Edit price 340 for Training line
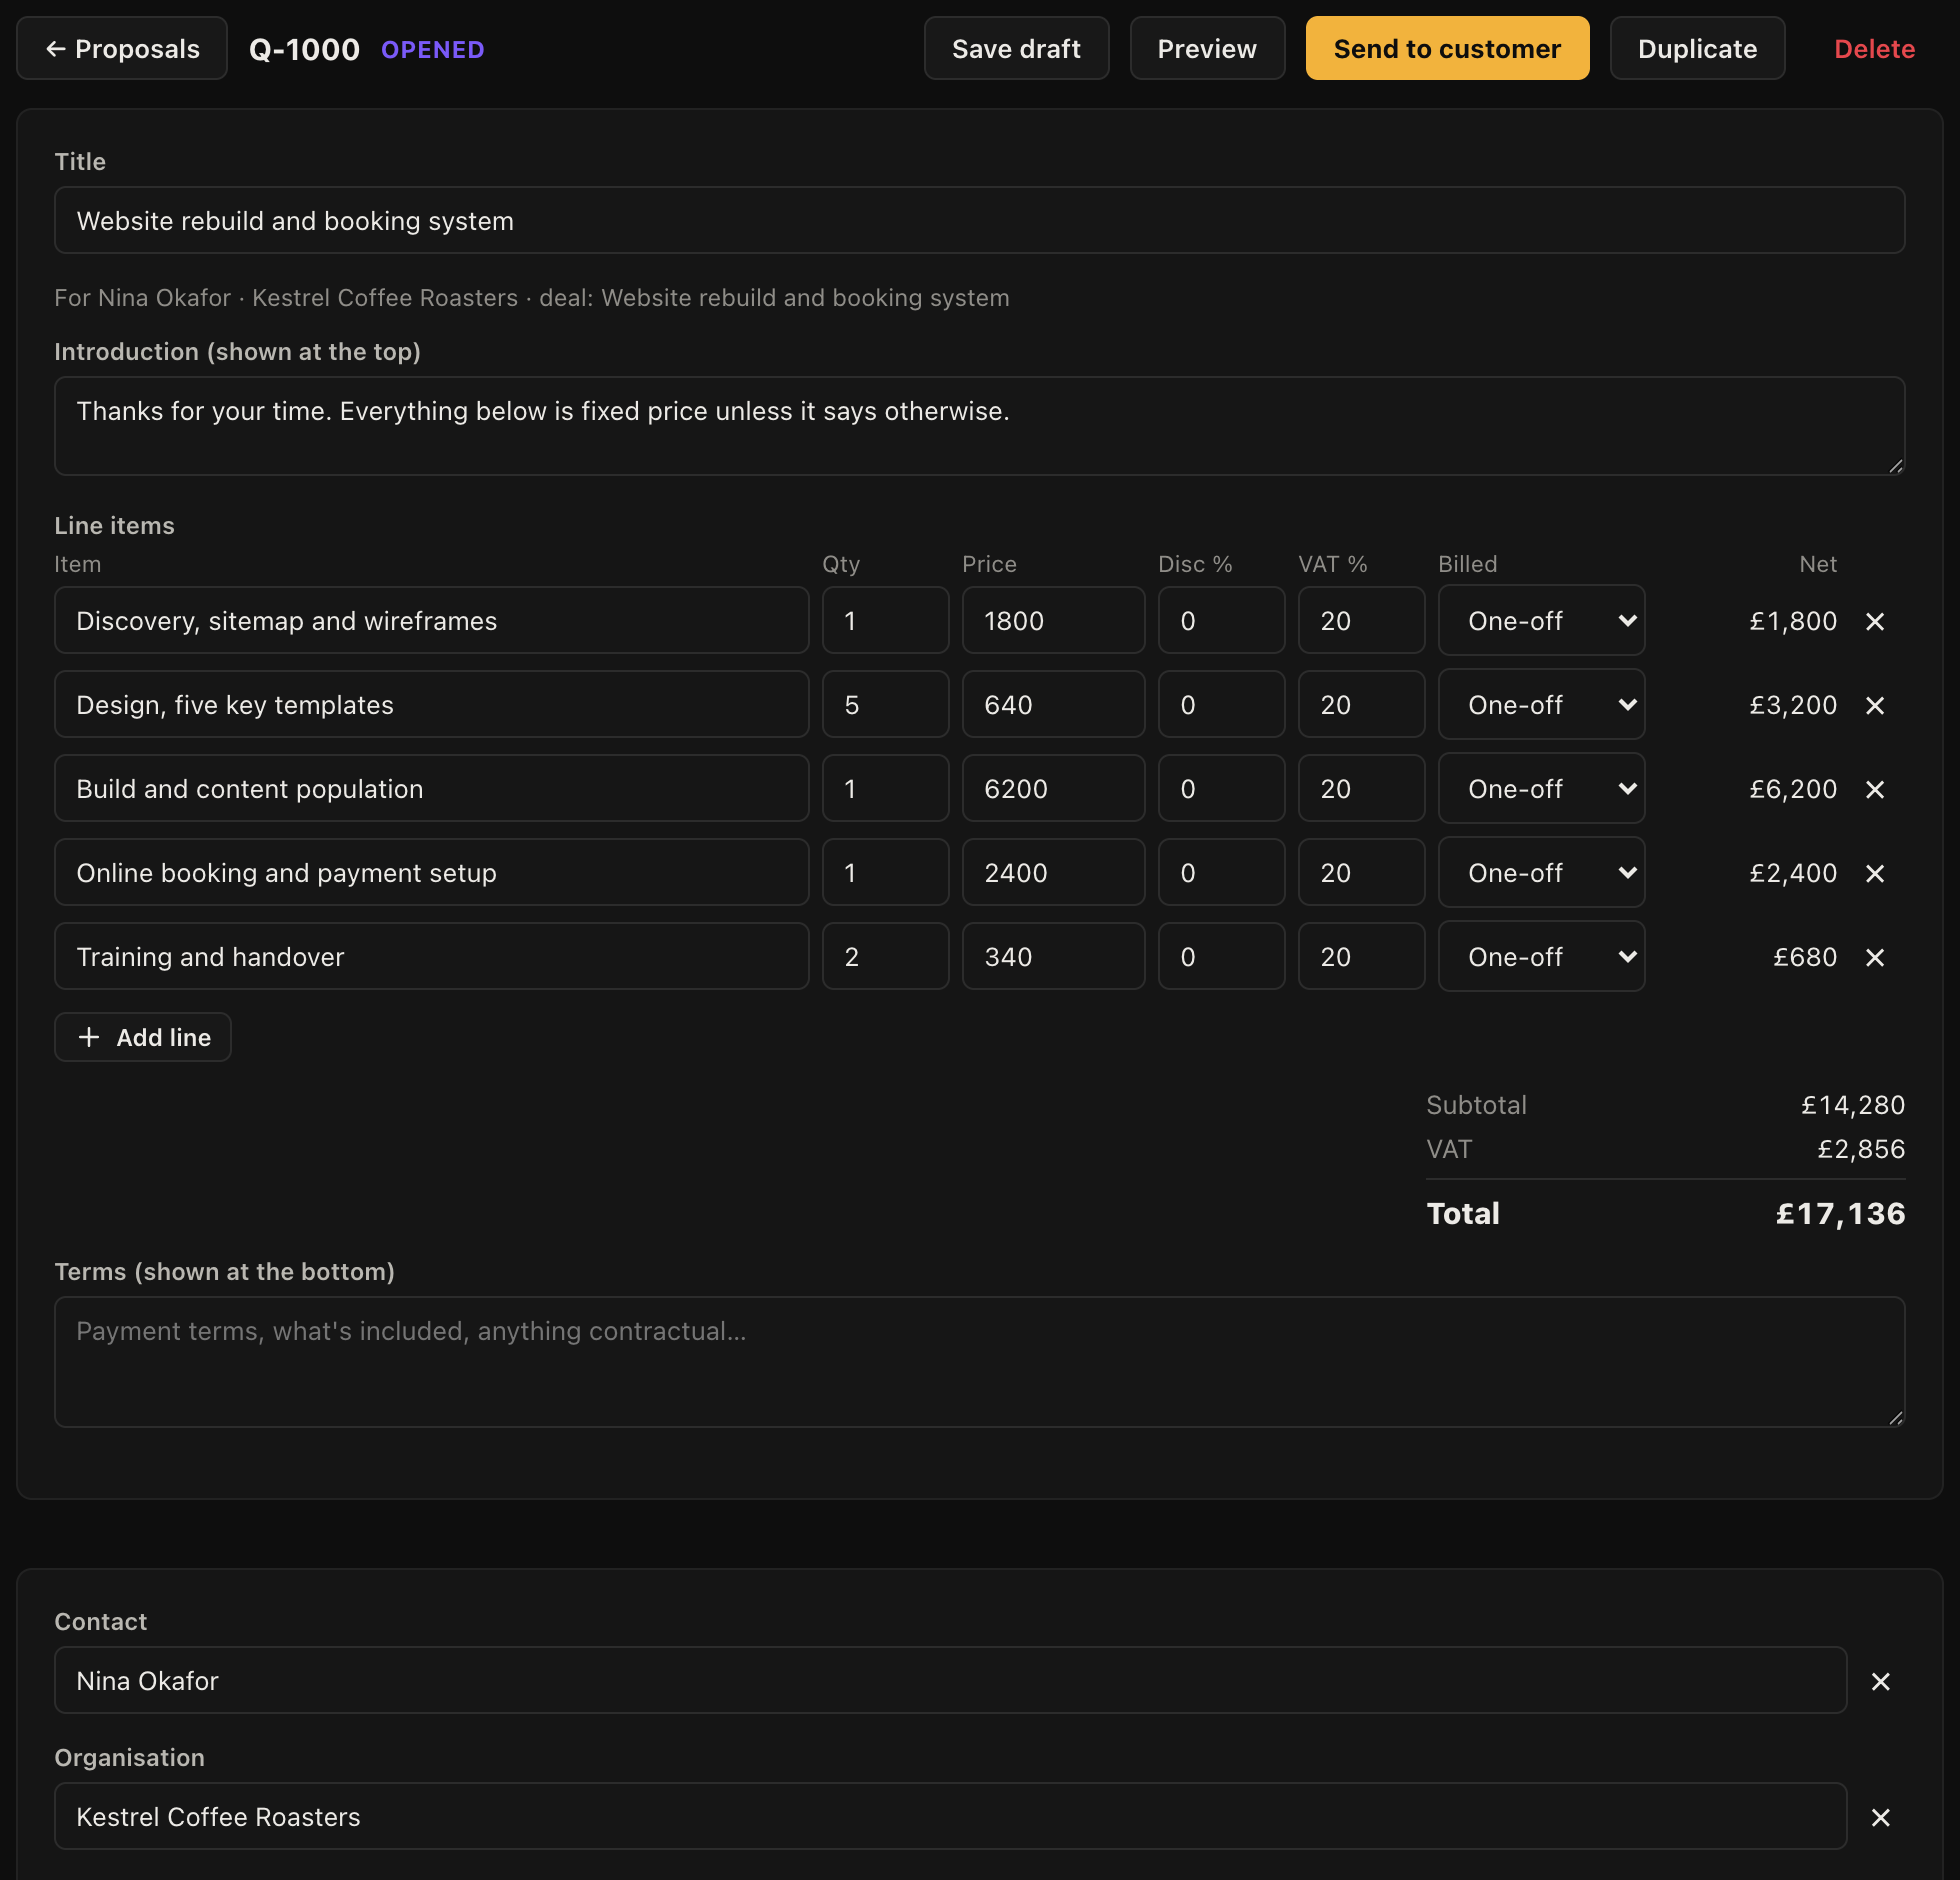Screen dimensions: 1960x1880 tap(1053, 956)
